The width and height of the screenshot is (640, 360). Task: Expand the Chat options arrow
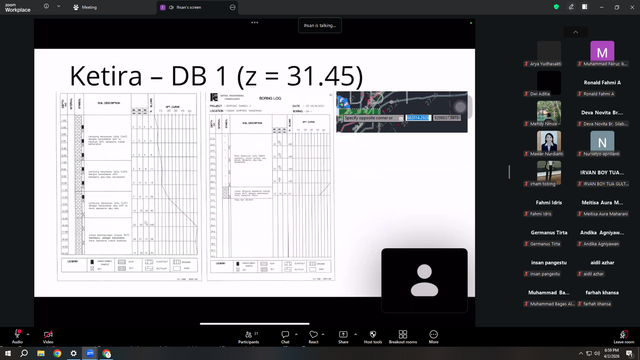pos(296,334)
